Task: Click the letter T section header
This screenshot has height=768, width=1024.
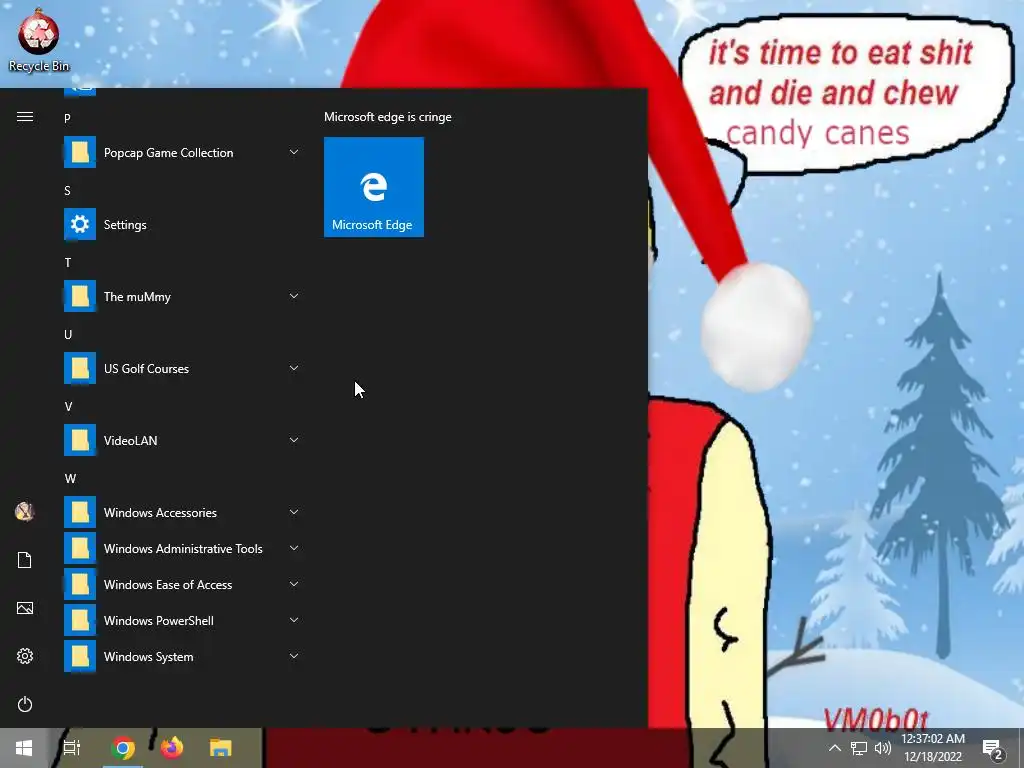Action: coord(67,263)
